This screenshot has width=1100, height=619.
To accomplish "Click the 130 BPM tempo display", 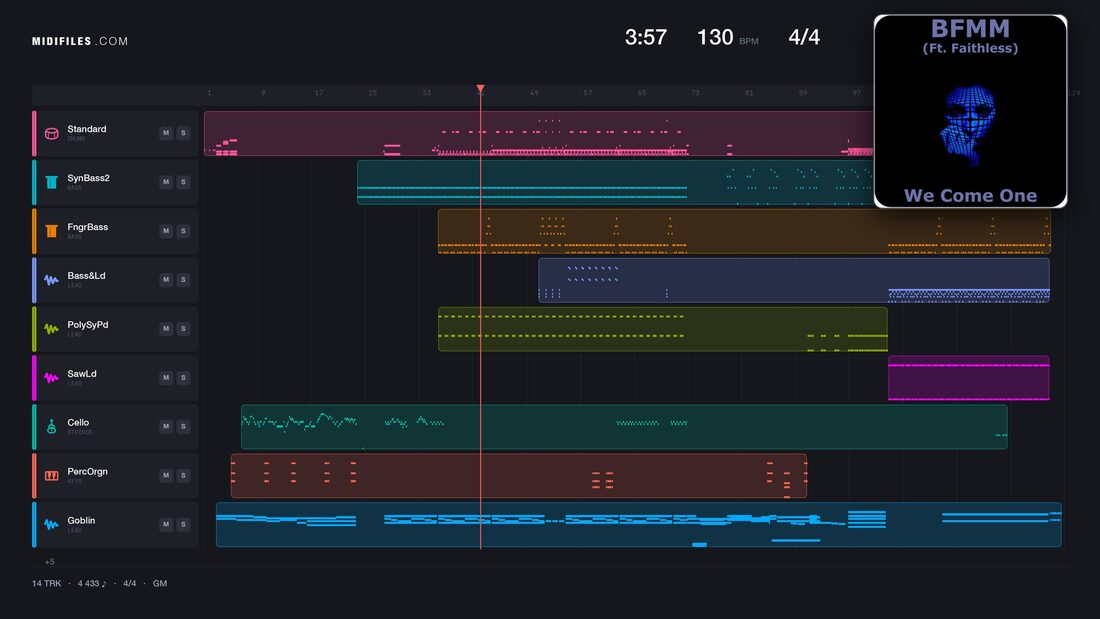I will pyautogui.click(x=727, y=37).
